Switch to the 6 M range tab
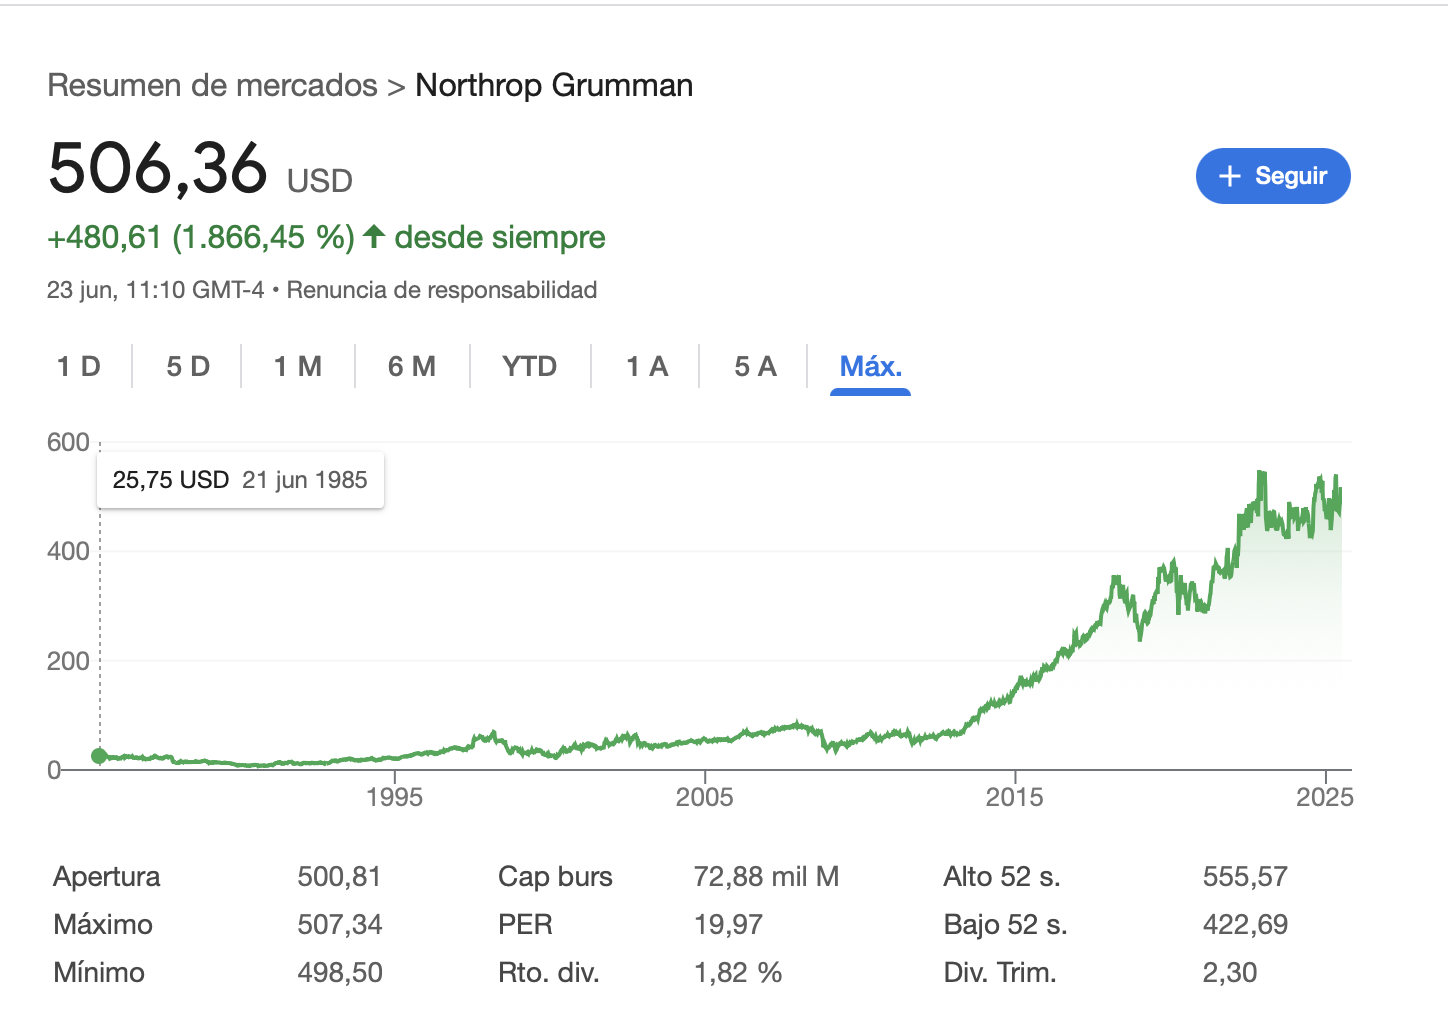The image size is (1448, 1034). point(412,367)
